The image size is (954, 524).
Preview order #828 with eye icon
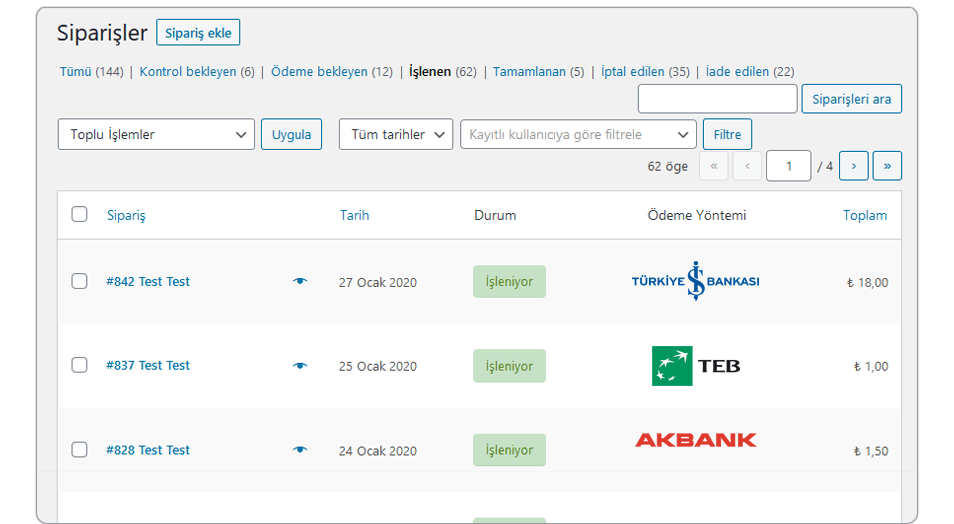click(300, 450)
